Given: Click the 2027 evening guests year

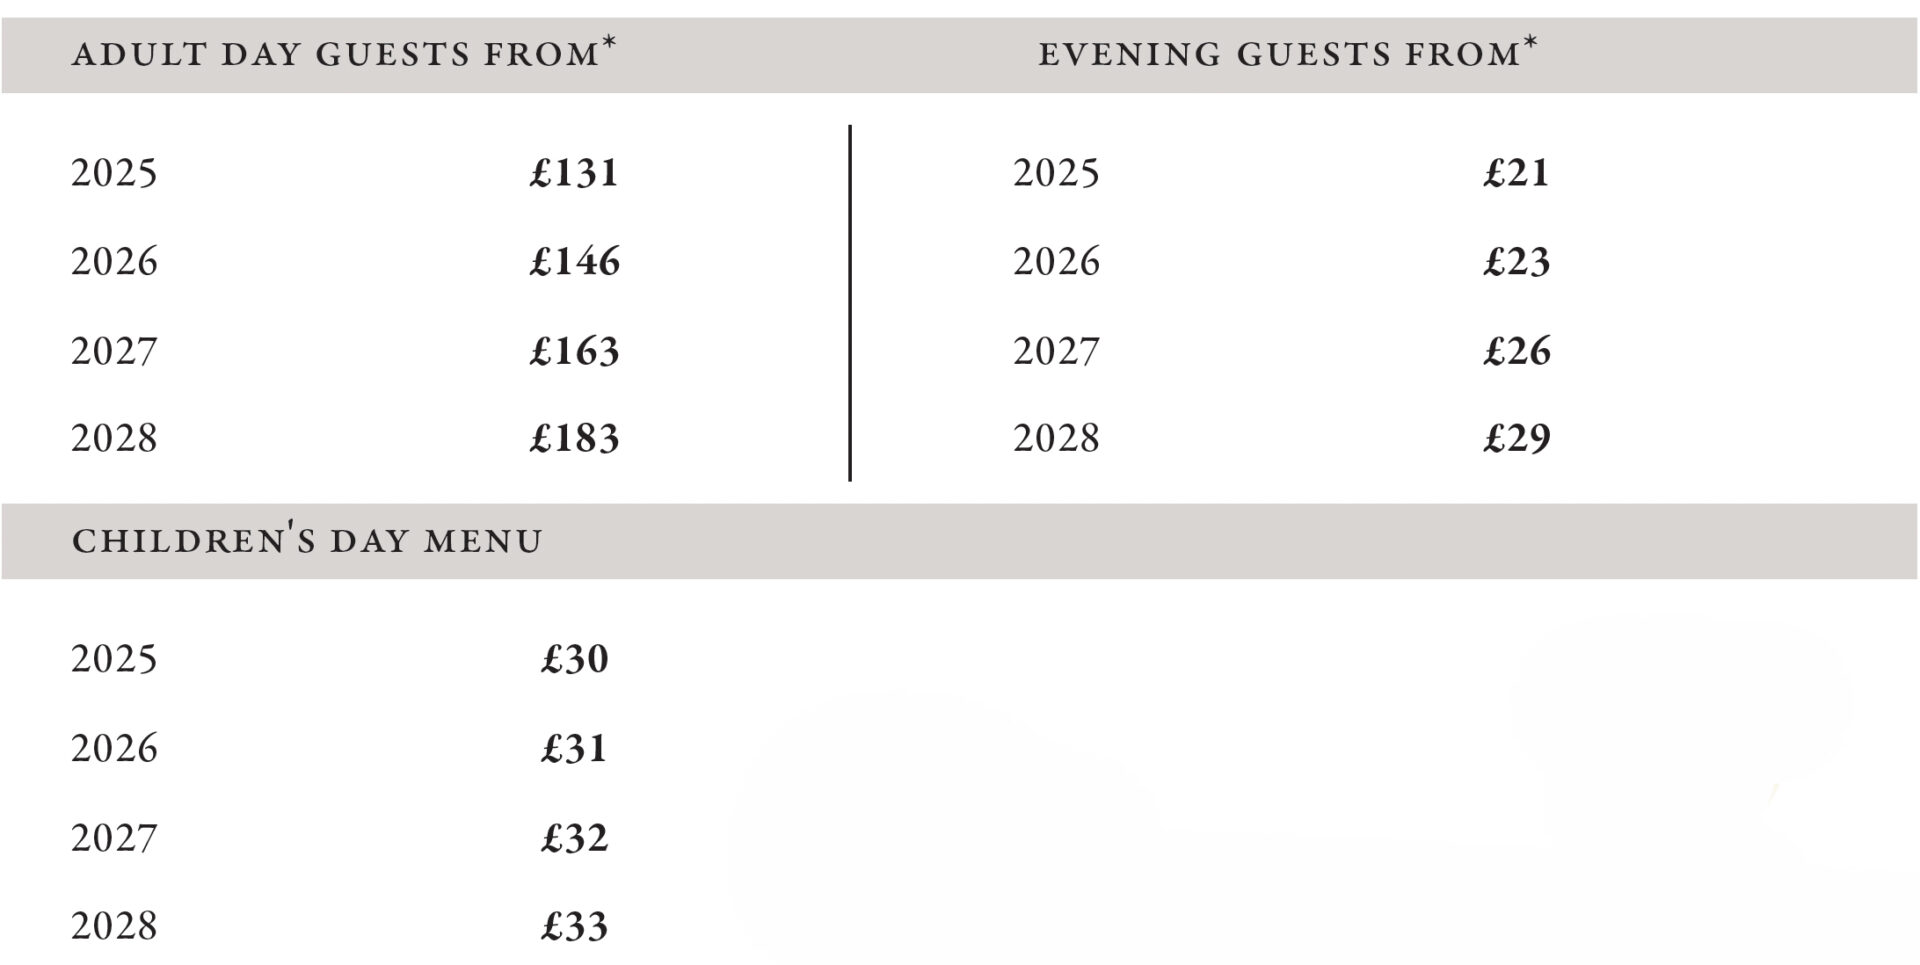Looking at the screenshot, I should point(1056,350).
